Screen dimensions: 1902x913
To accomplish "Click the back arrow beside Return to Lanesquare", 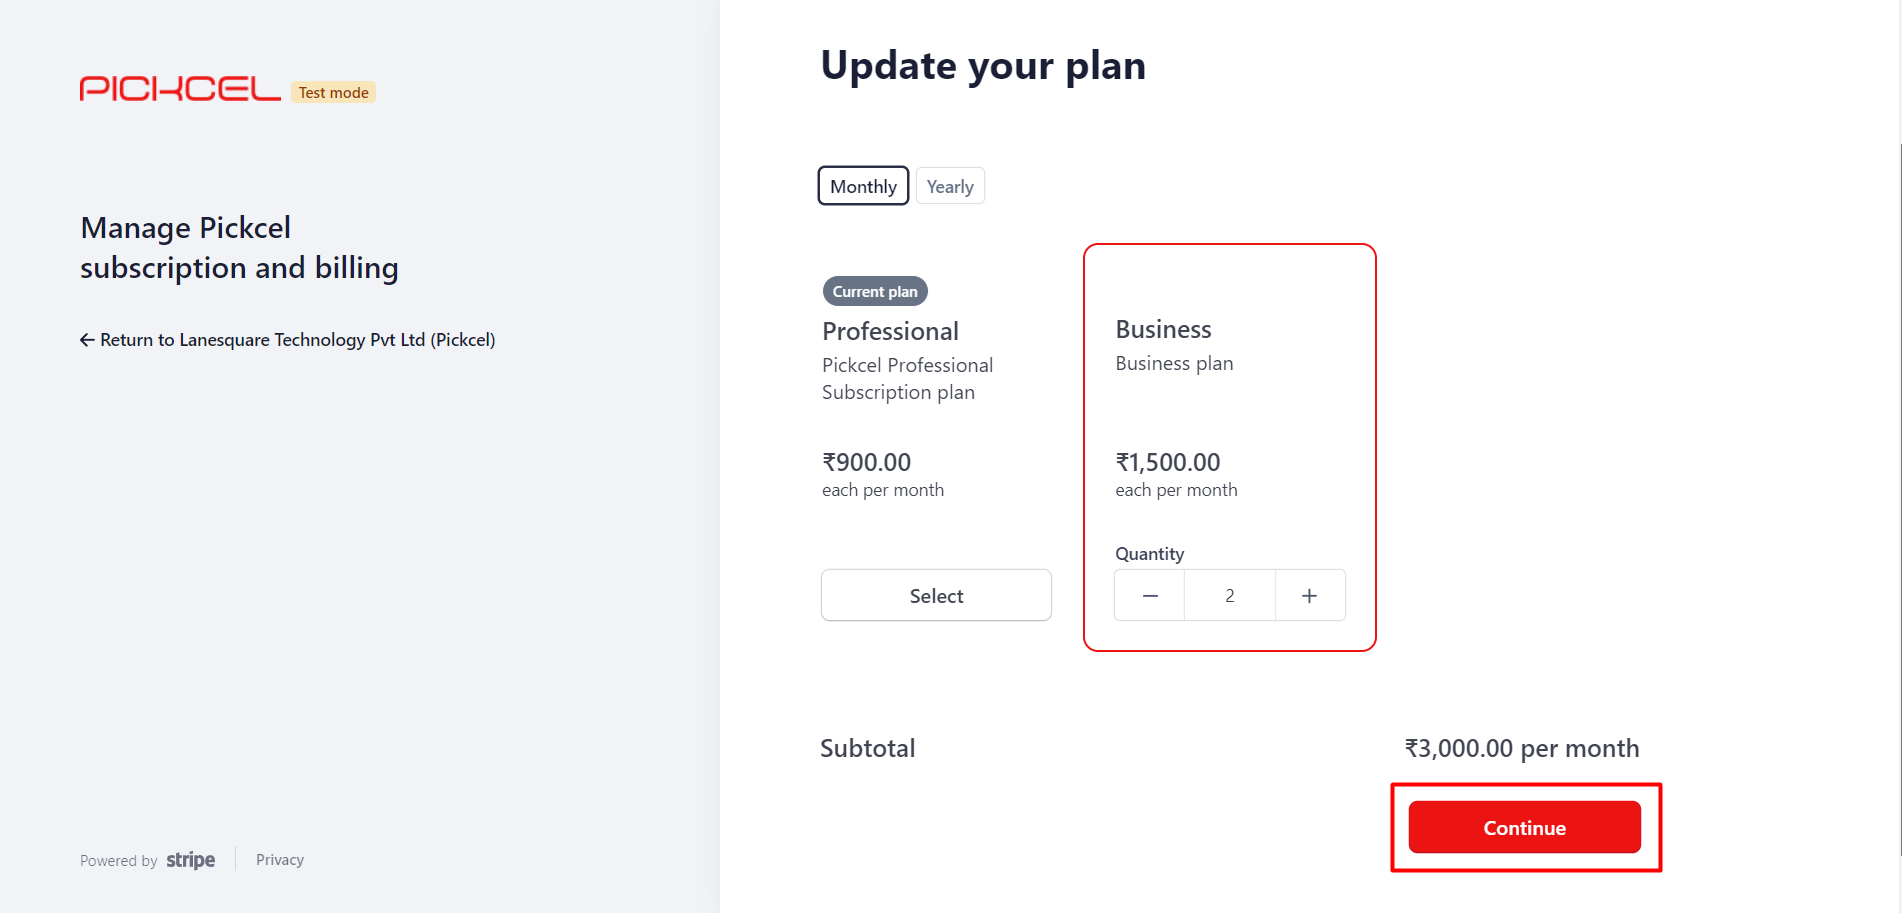I will point(87,340).
